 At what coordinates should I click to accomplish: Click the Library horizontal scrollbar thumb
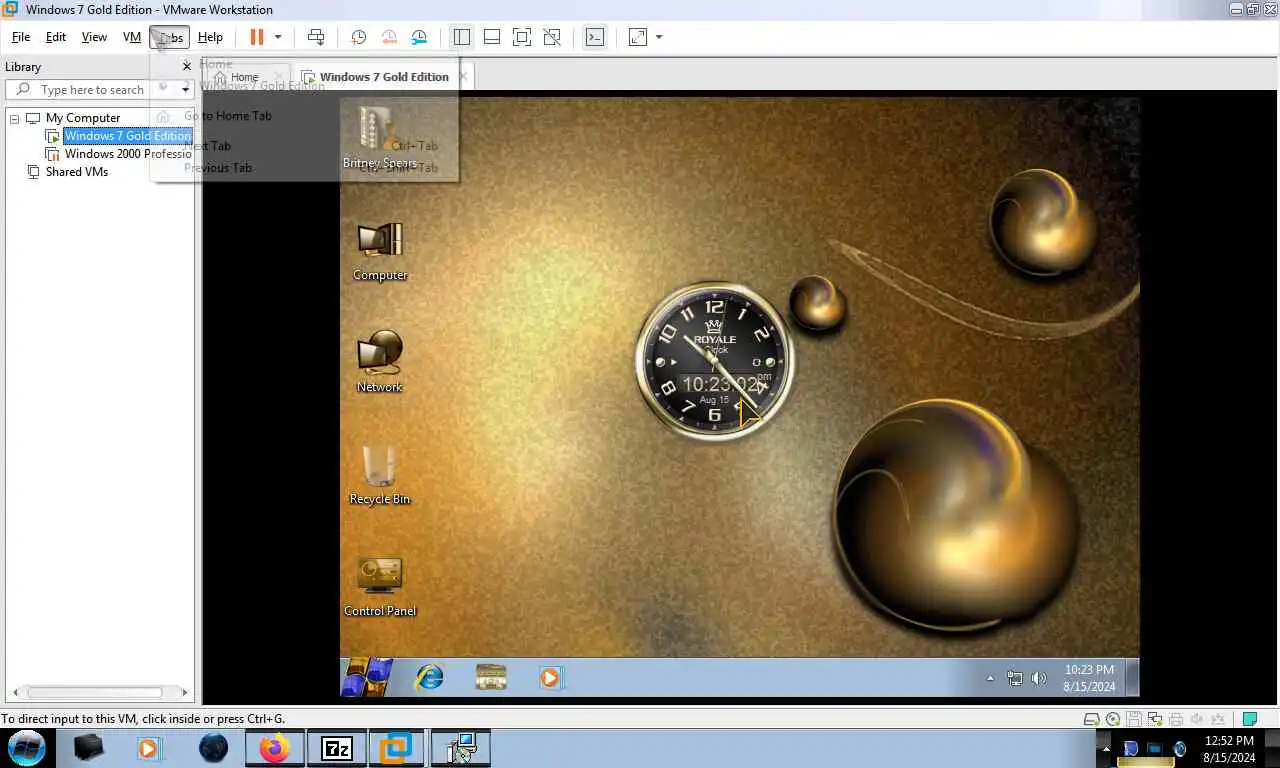94,692
